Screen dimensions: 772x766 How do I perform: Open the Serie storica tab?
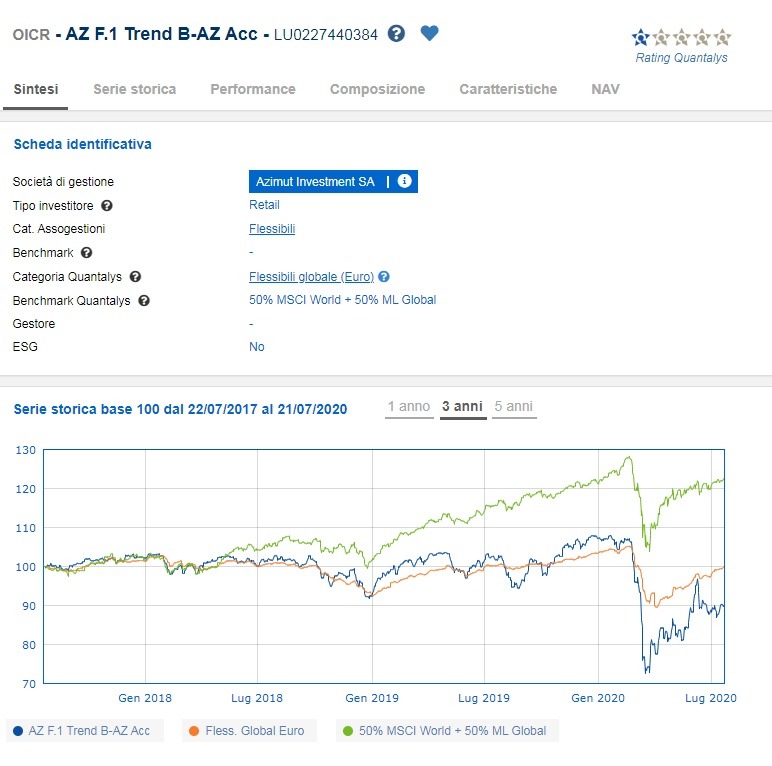tap(134, 89)
